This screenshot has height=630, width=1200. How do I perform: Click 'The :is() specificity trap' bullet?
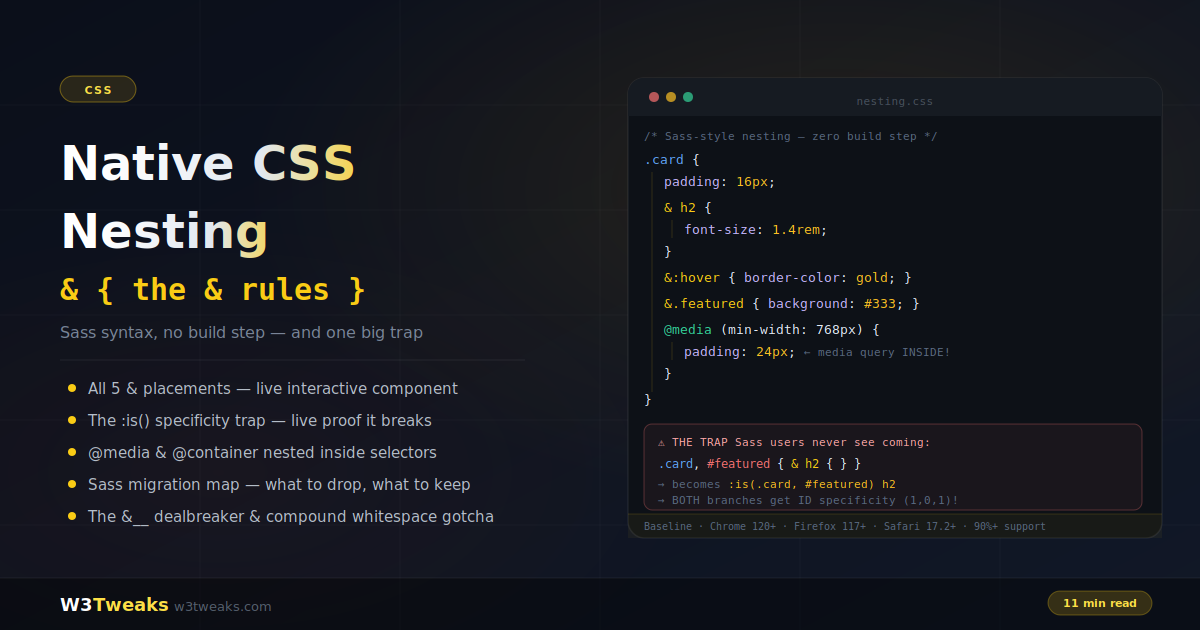tap(260, 421)
